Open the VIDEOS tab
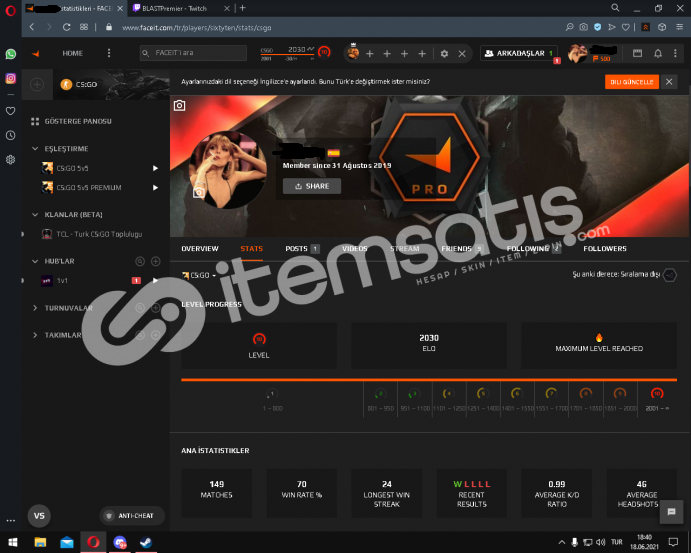The image size is (691, 553). coord(354,249)
